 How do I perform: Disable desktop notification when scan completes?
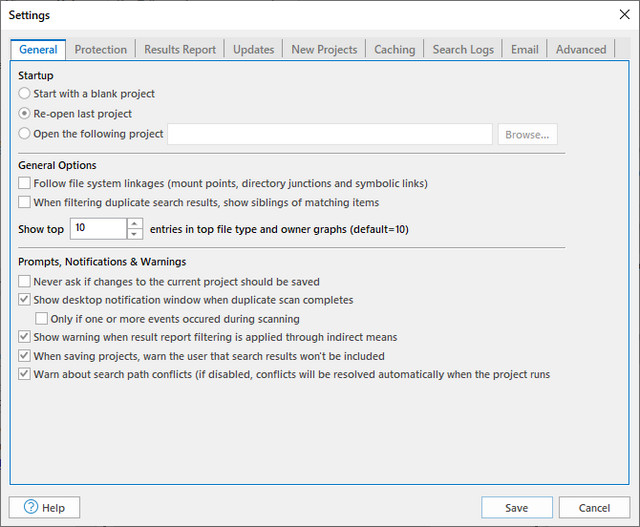tap(25, 300)
